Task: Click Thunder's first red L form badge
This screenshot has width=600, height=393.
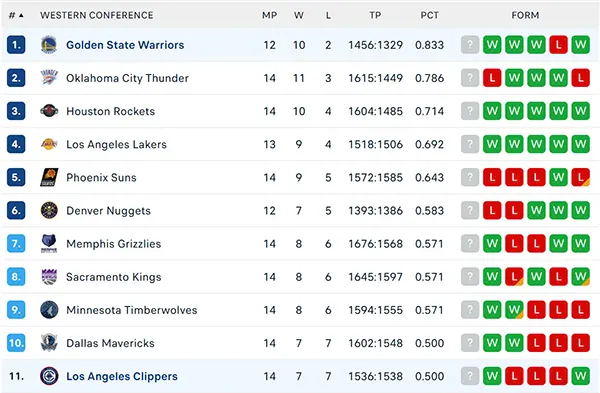Action: click(492, 78)
